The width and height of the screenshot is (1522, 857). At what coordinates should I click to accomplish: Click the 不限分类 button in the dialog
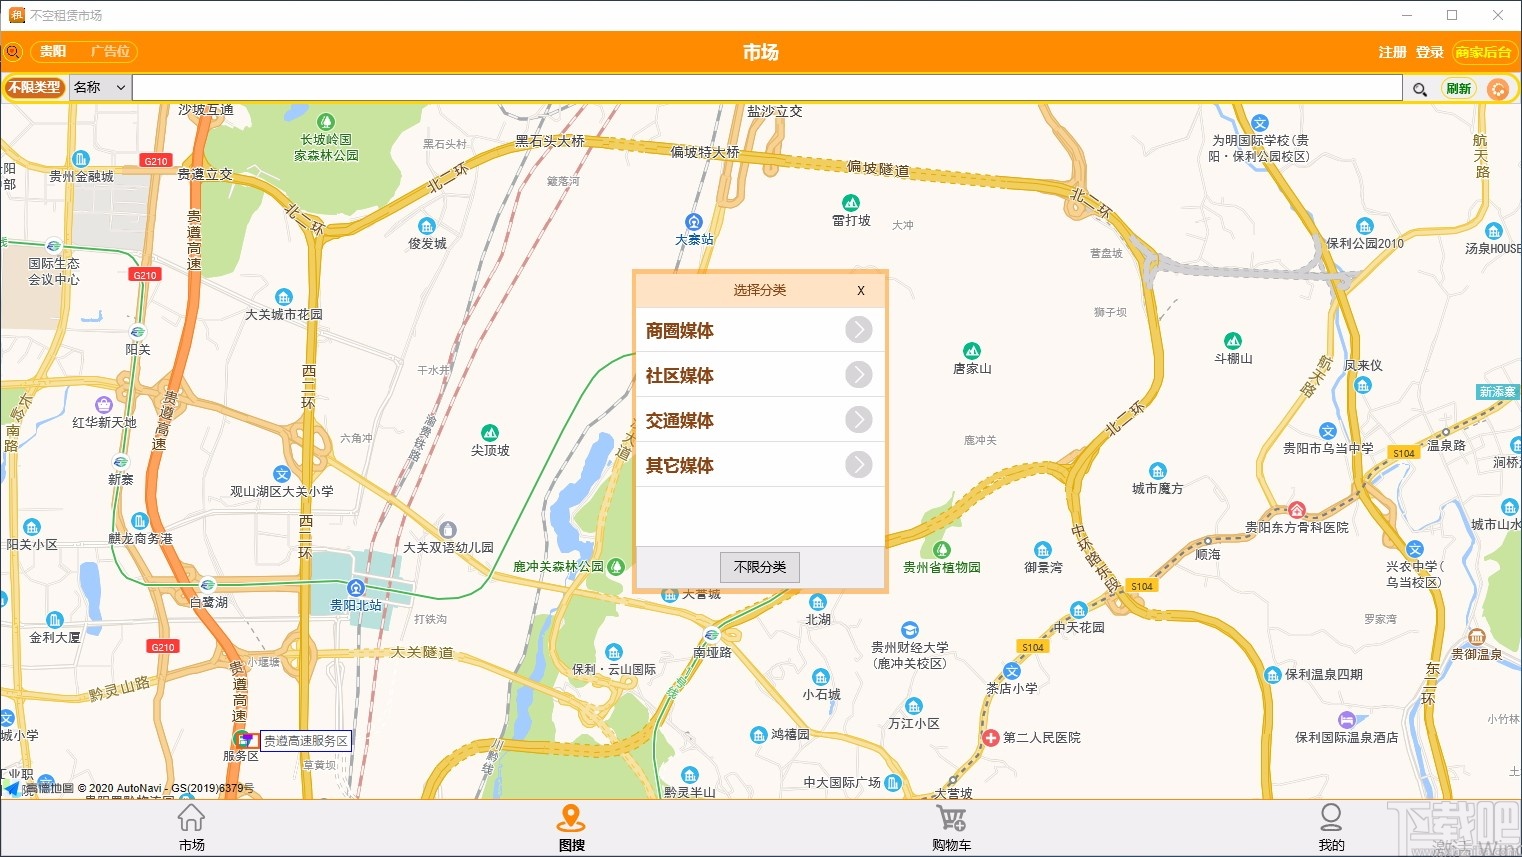[x=760, y=567]
